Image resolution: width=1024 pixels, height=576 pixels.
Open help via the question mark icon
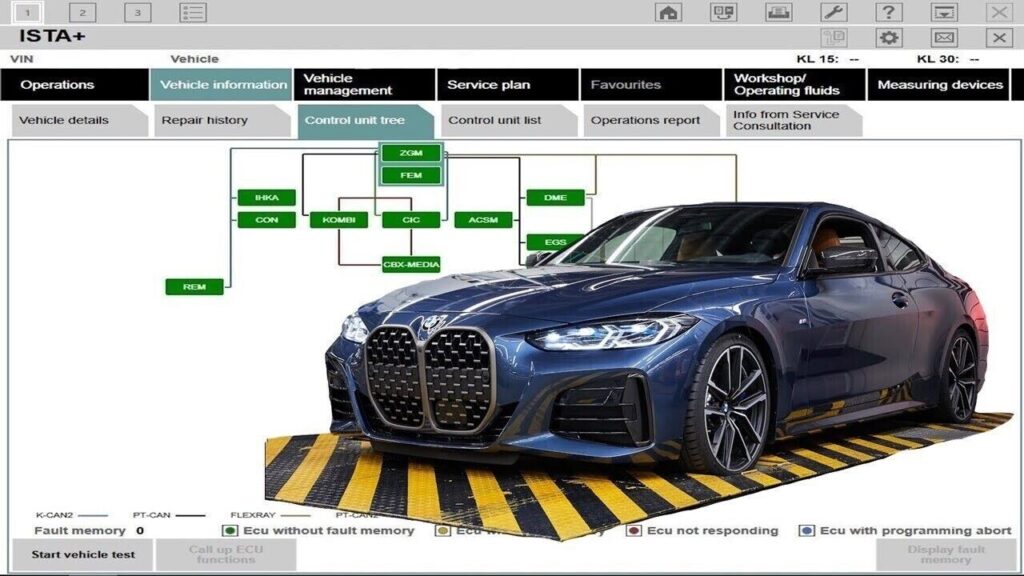pos(888,13)
